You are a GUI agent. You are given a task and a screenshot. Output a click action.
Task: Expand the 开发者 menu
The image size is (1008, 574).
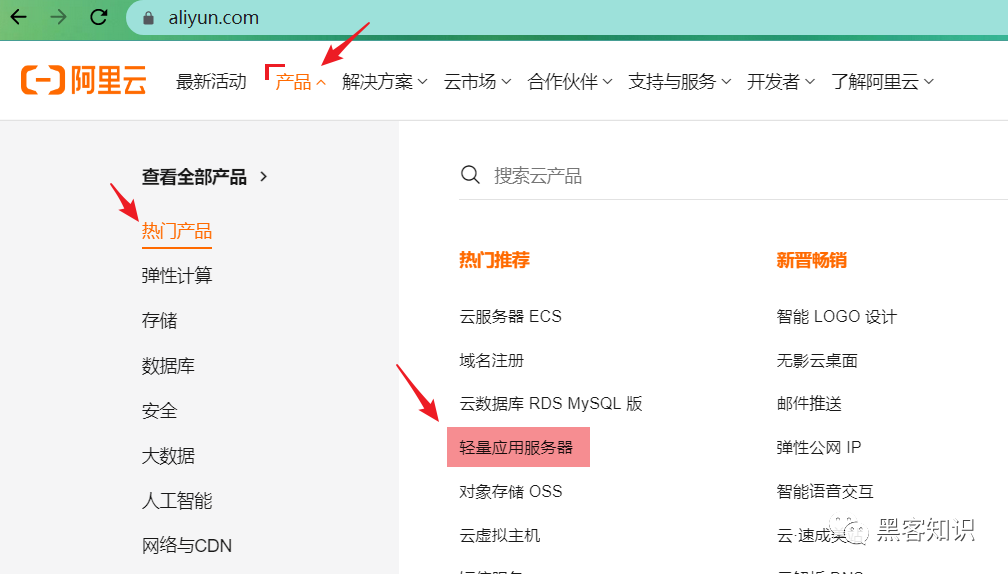point(780,82)
